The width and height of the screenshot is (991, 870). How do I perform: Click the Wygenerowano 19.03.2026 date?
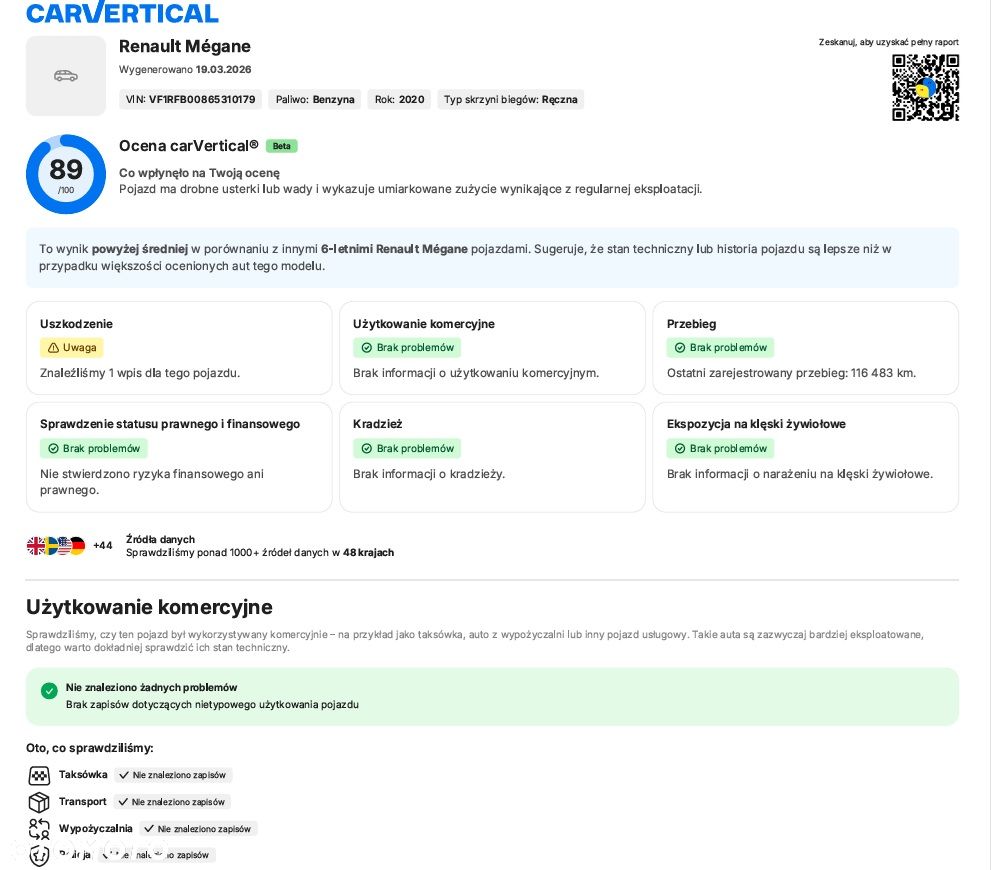pos(185,69)
